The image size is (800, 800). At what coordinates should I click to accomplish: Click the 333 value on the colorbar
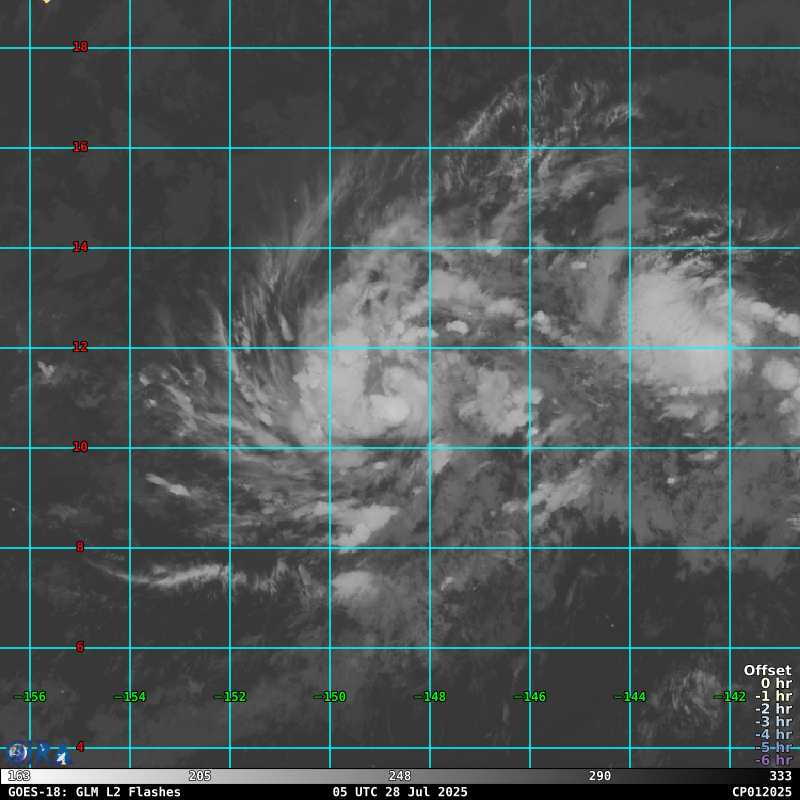[780, 776]
